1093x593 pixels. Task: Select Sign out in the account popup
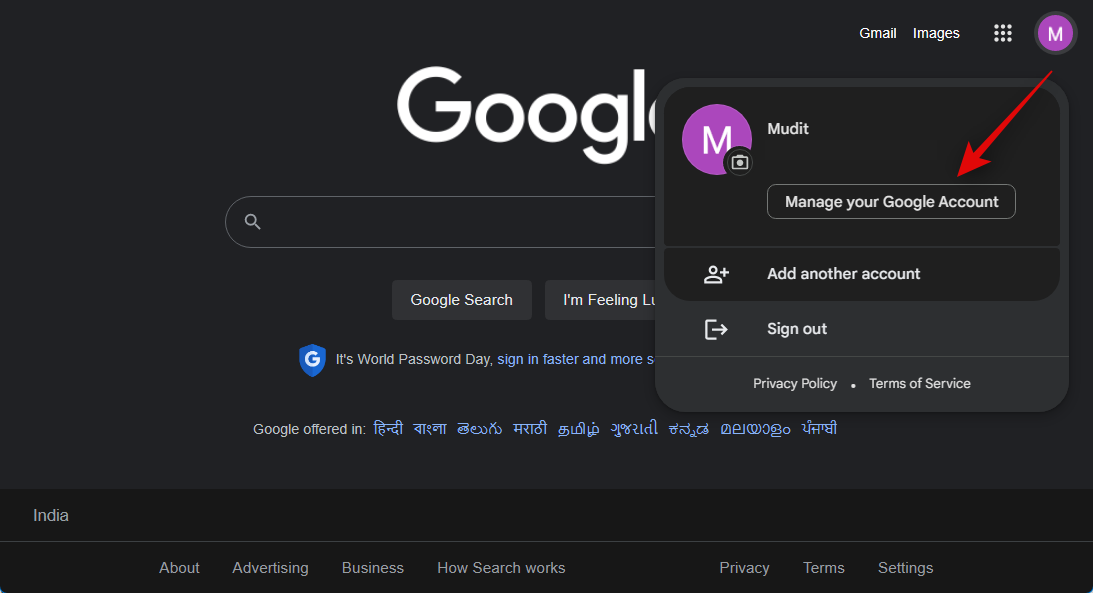(x=862, y=329)
